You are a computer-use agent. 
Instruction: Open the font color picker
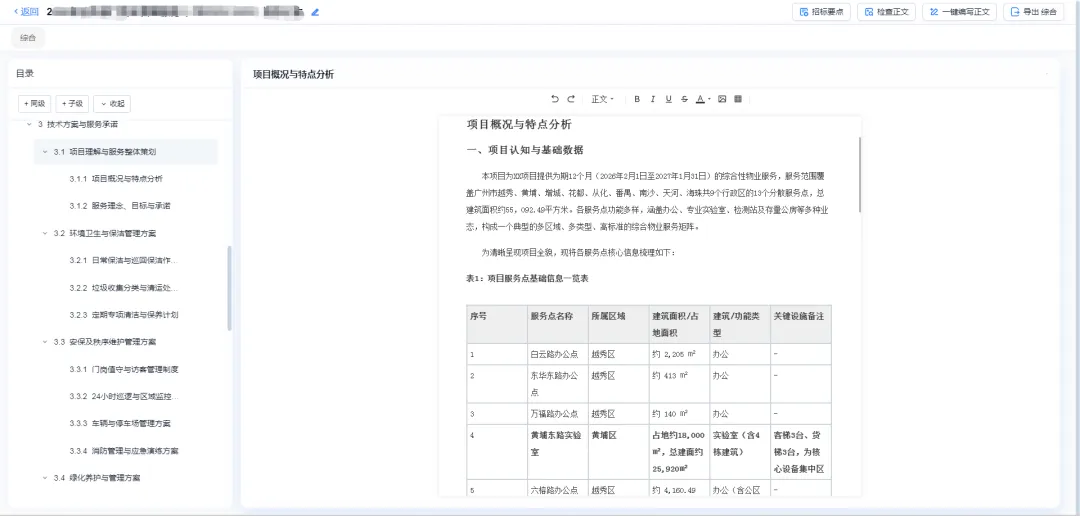click(x=703, y=99)
